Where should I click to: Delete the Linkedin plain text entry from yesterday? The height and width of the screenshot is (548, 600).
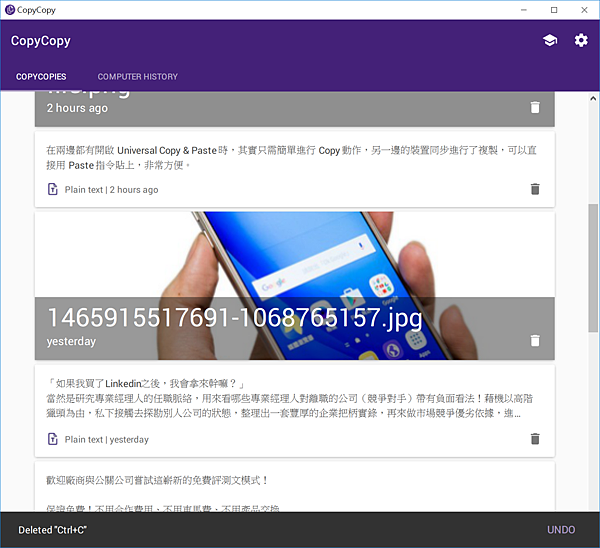pyautogui.click(x=535, y=439)
